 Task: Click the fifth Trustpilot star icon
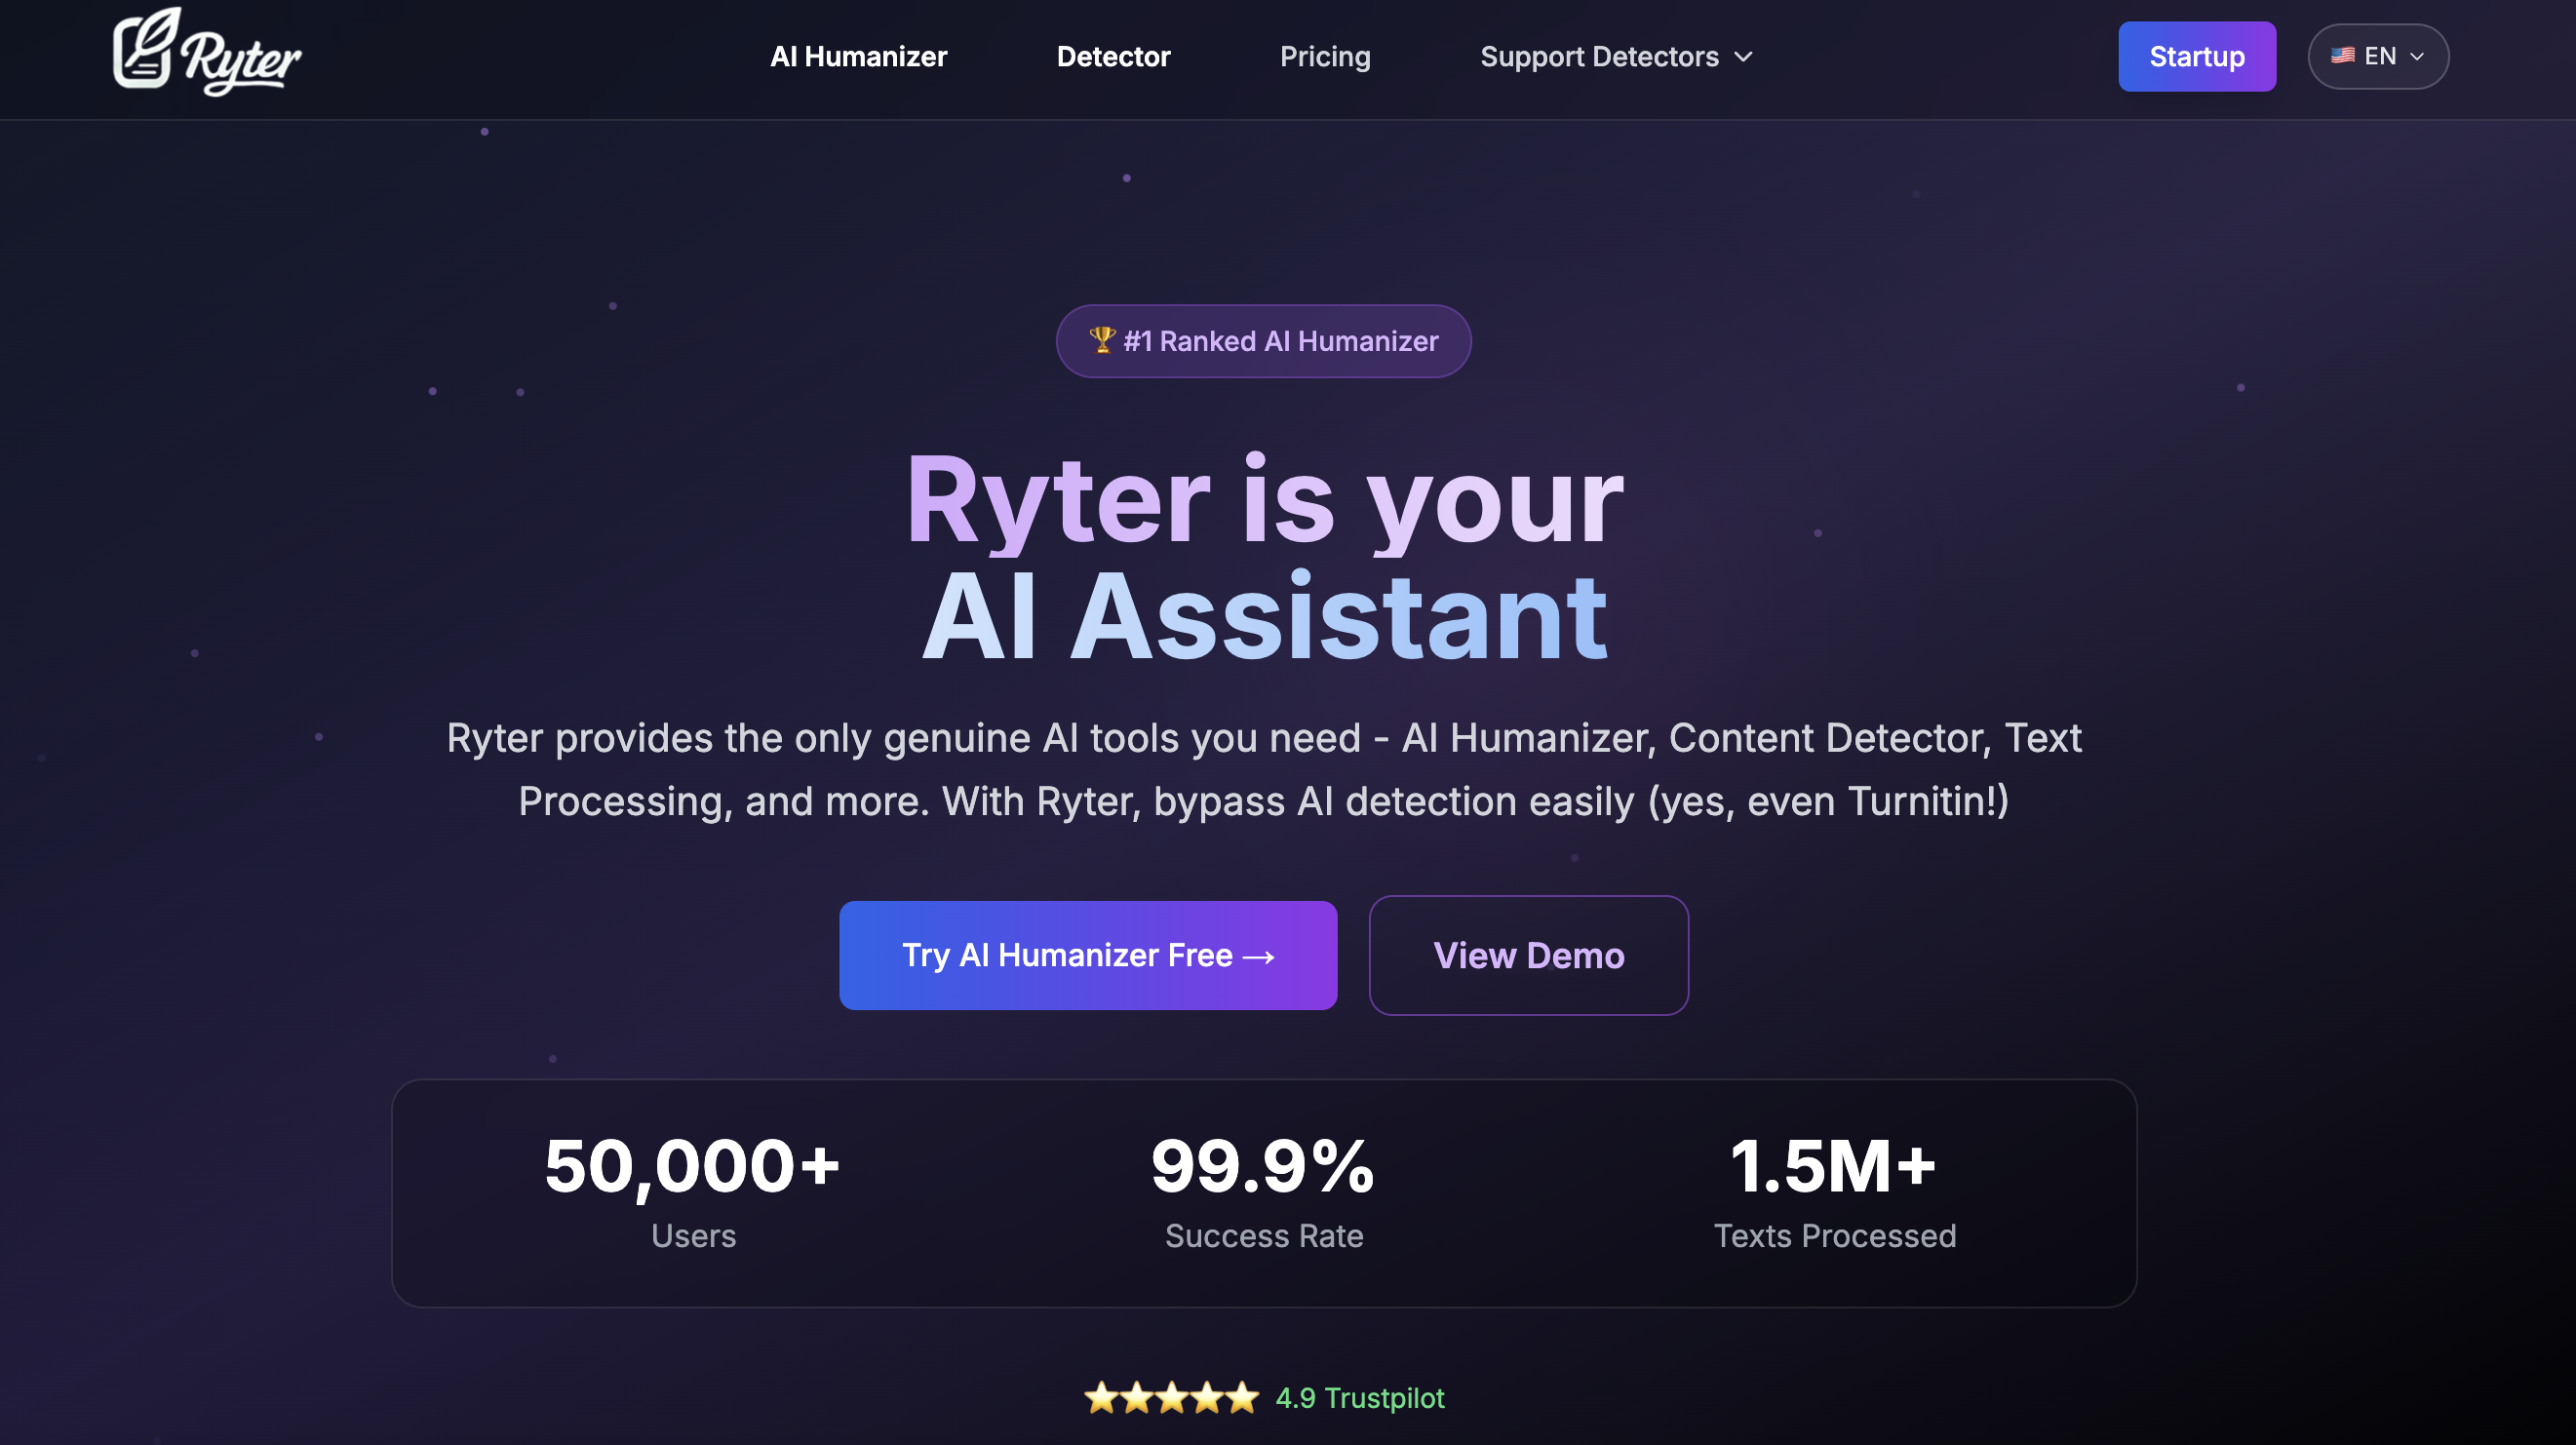(1240, 1398)
